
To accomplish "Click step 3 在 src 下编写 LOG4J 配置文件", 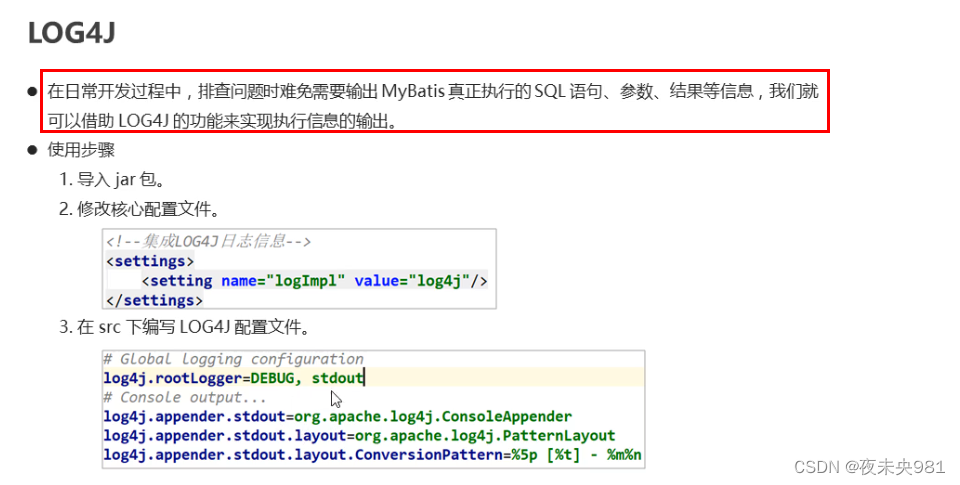I will click(184, 327).
